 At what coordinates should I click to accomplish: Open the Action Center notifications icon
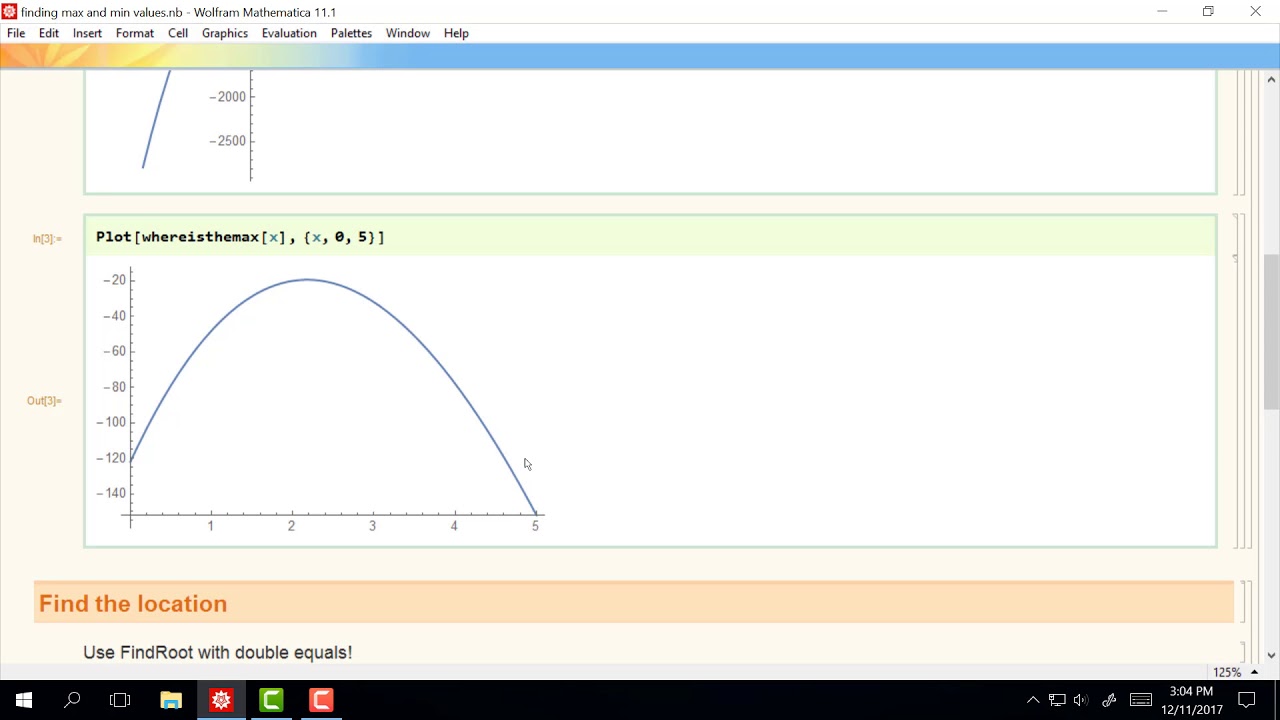pos(1247,700)
